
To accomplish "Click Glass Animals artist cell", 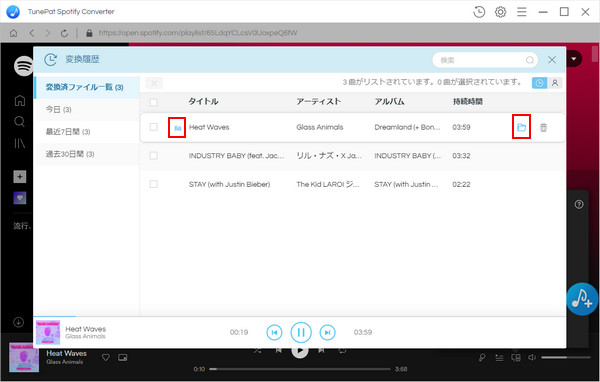I will 320,127.
